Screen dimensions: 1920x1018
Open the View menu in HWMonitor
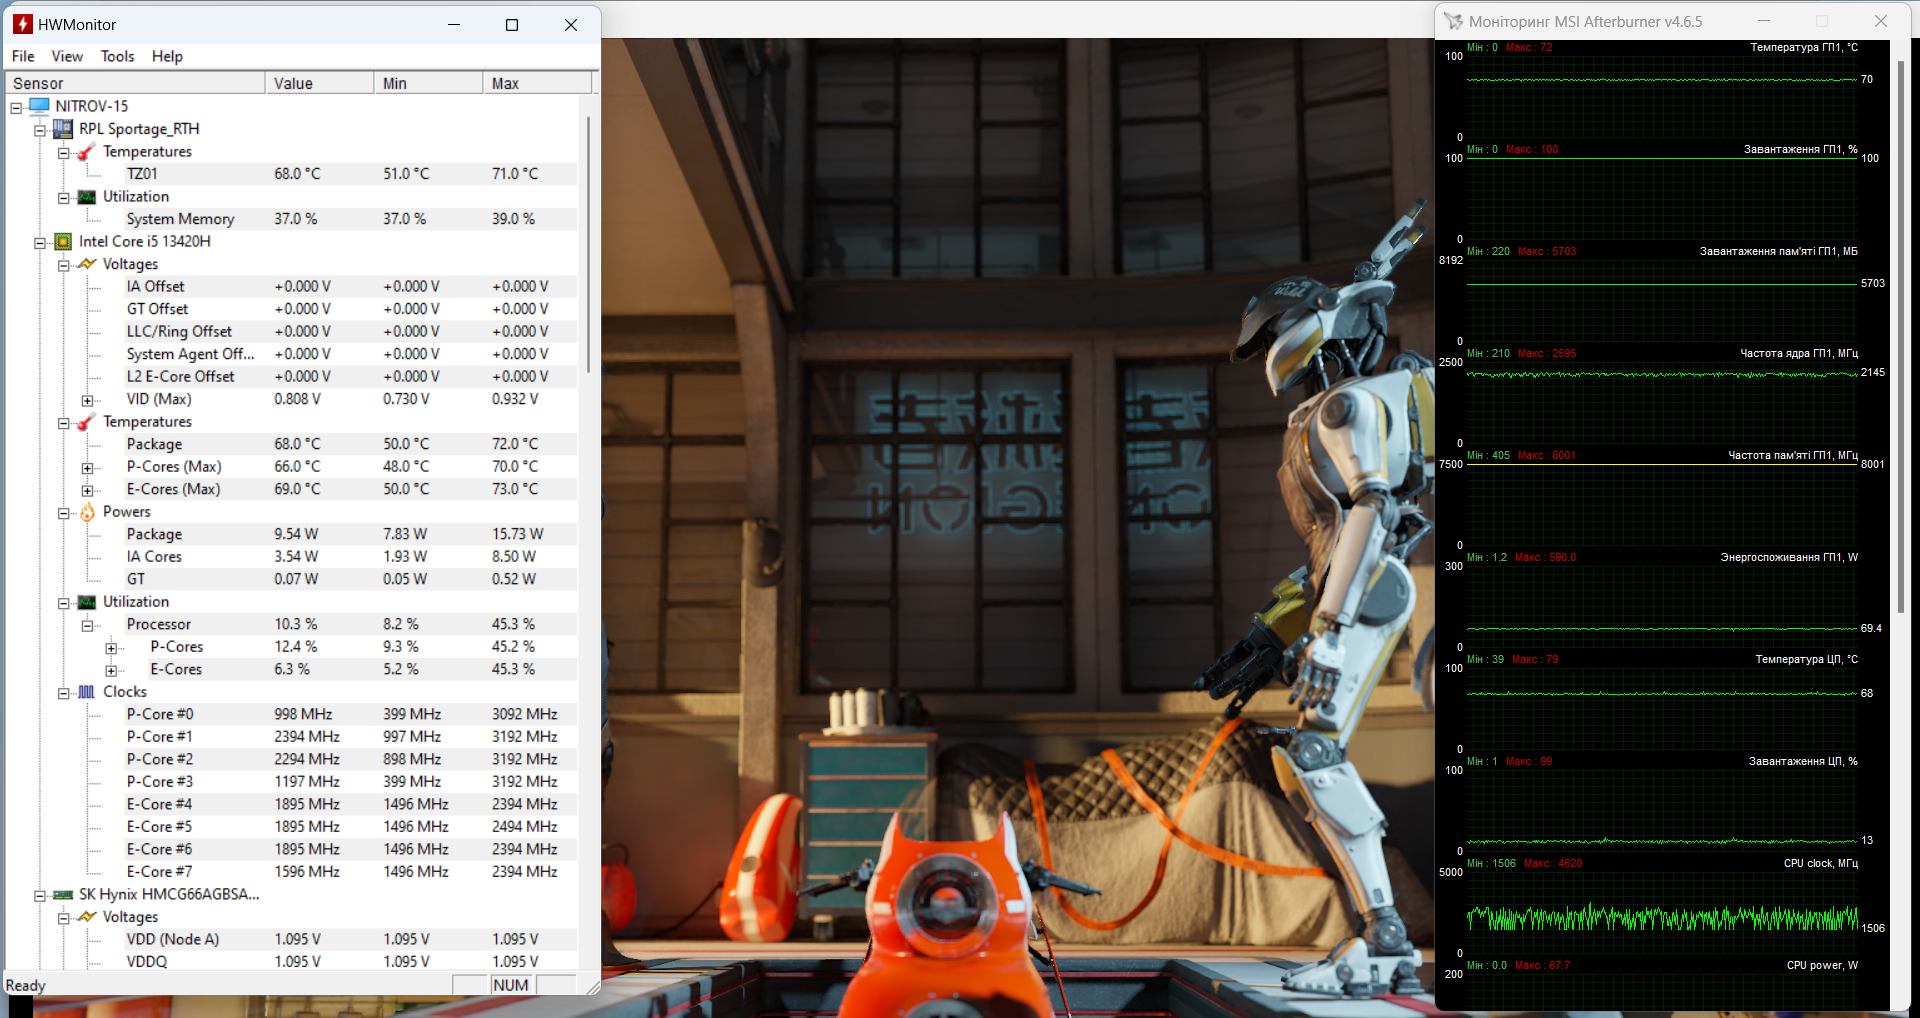coord(67,56)
